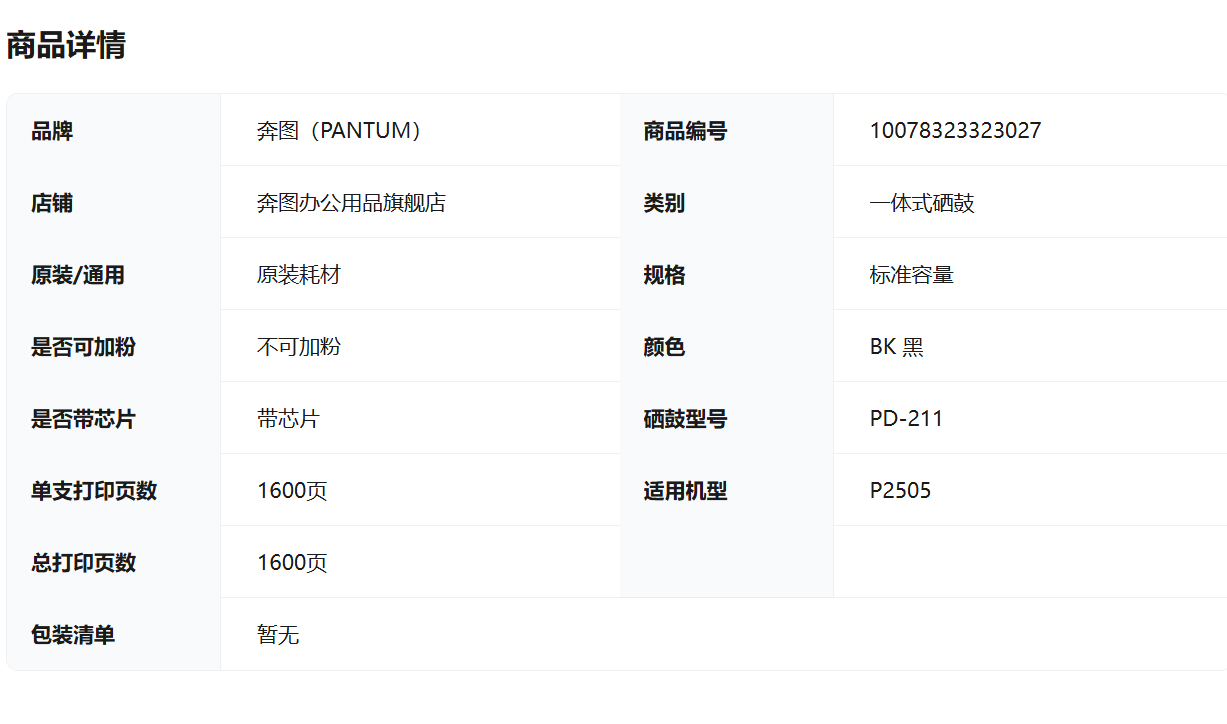Select the 商品编号 label
The width and height of the screenshot is (1227, 724).
(x=685, y=131)
